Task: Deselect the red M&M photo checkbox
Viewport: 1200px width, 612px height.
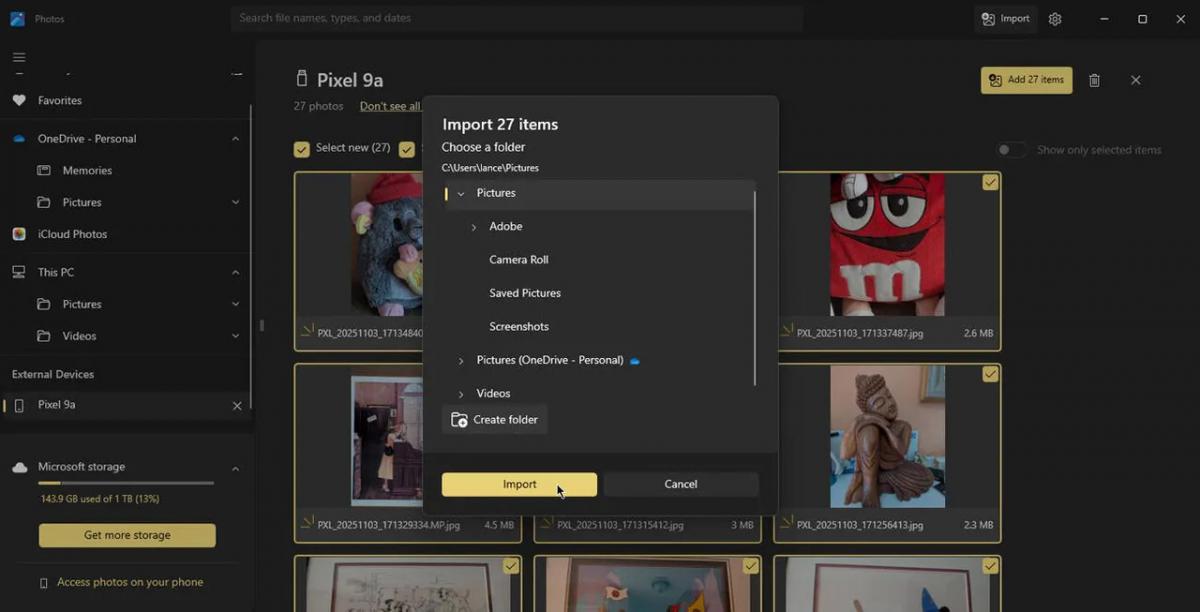Action: pyautogui.click(x=990, y=182)
